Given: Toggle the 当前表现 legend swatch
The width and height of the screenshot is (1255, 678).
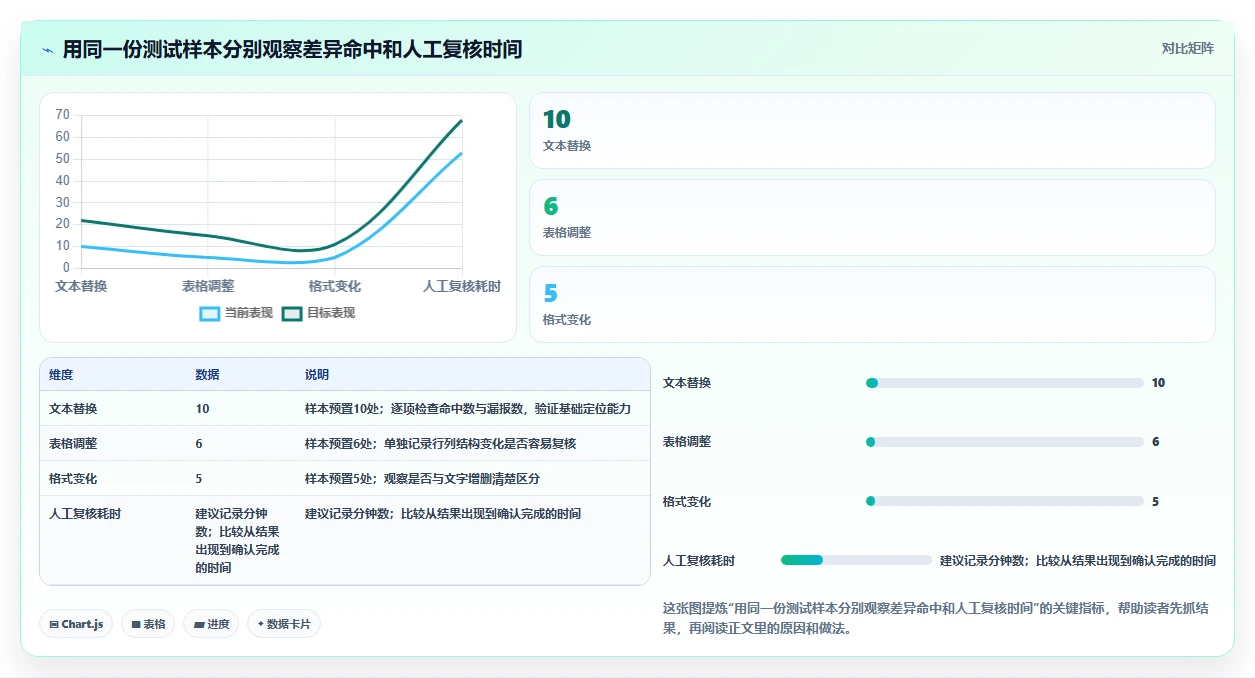Looking at the screenshot, I should [x=210, y=313].
